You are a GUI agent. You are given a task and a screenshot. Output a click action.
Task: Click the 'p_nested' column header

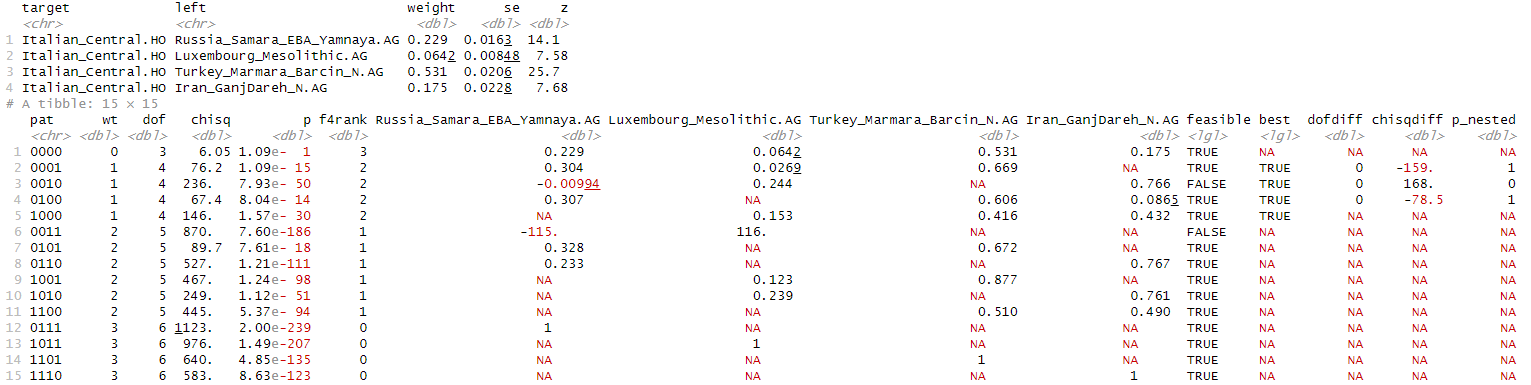coord(1483,119)
